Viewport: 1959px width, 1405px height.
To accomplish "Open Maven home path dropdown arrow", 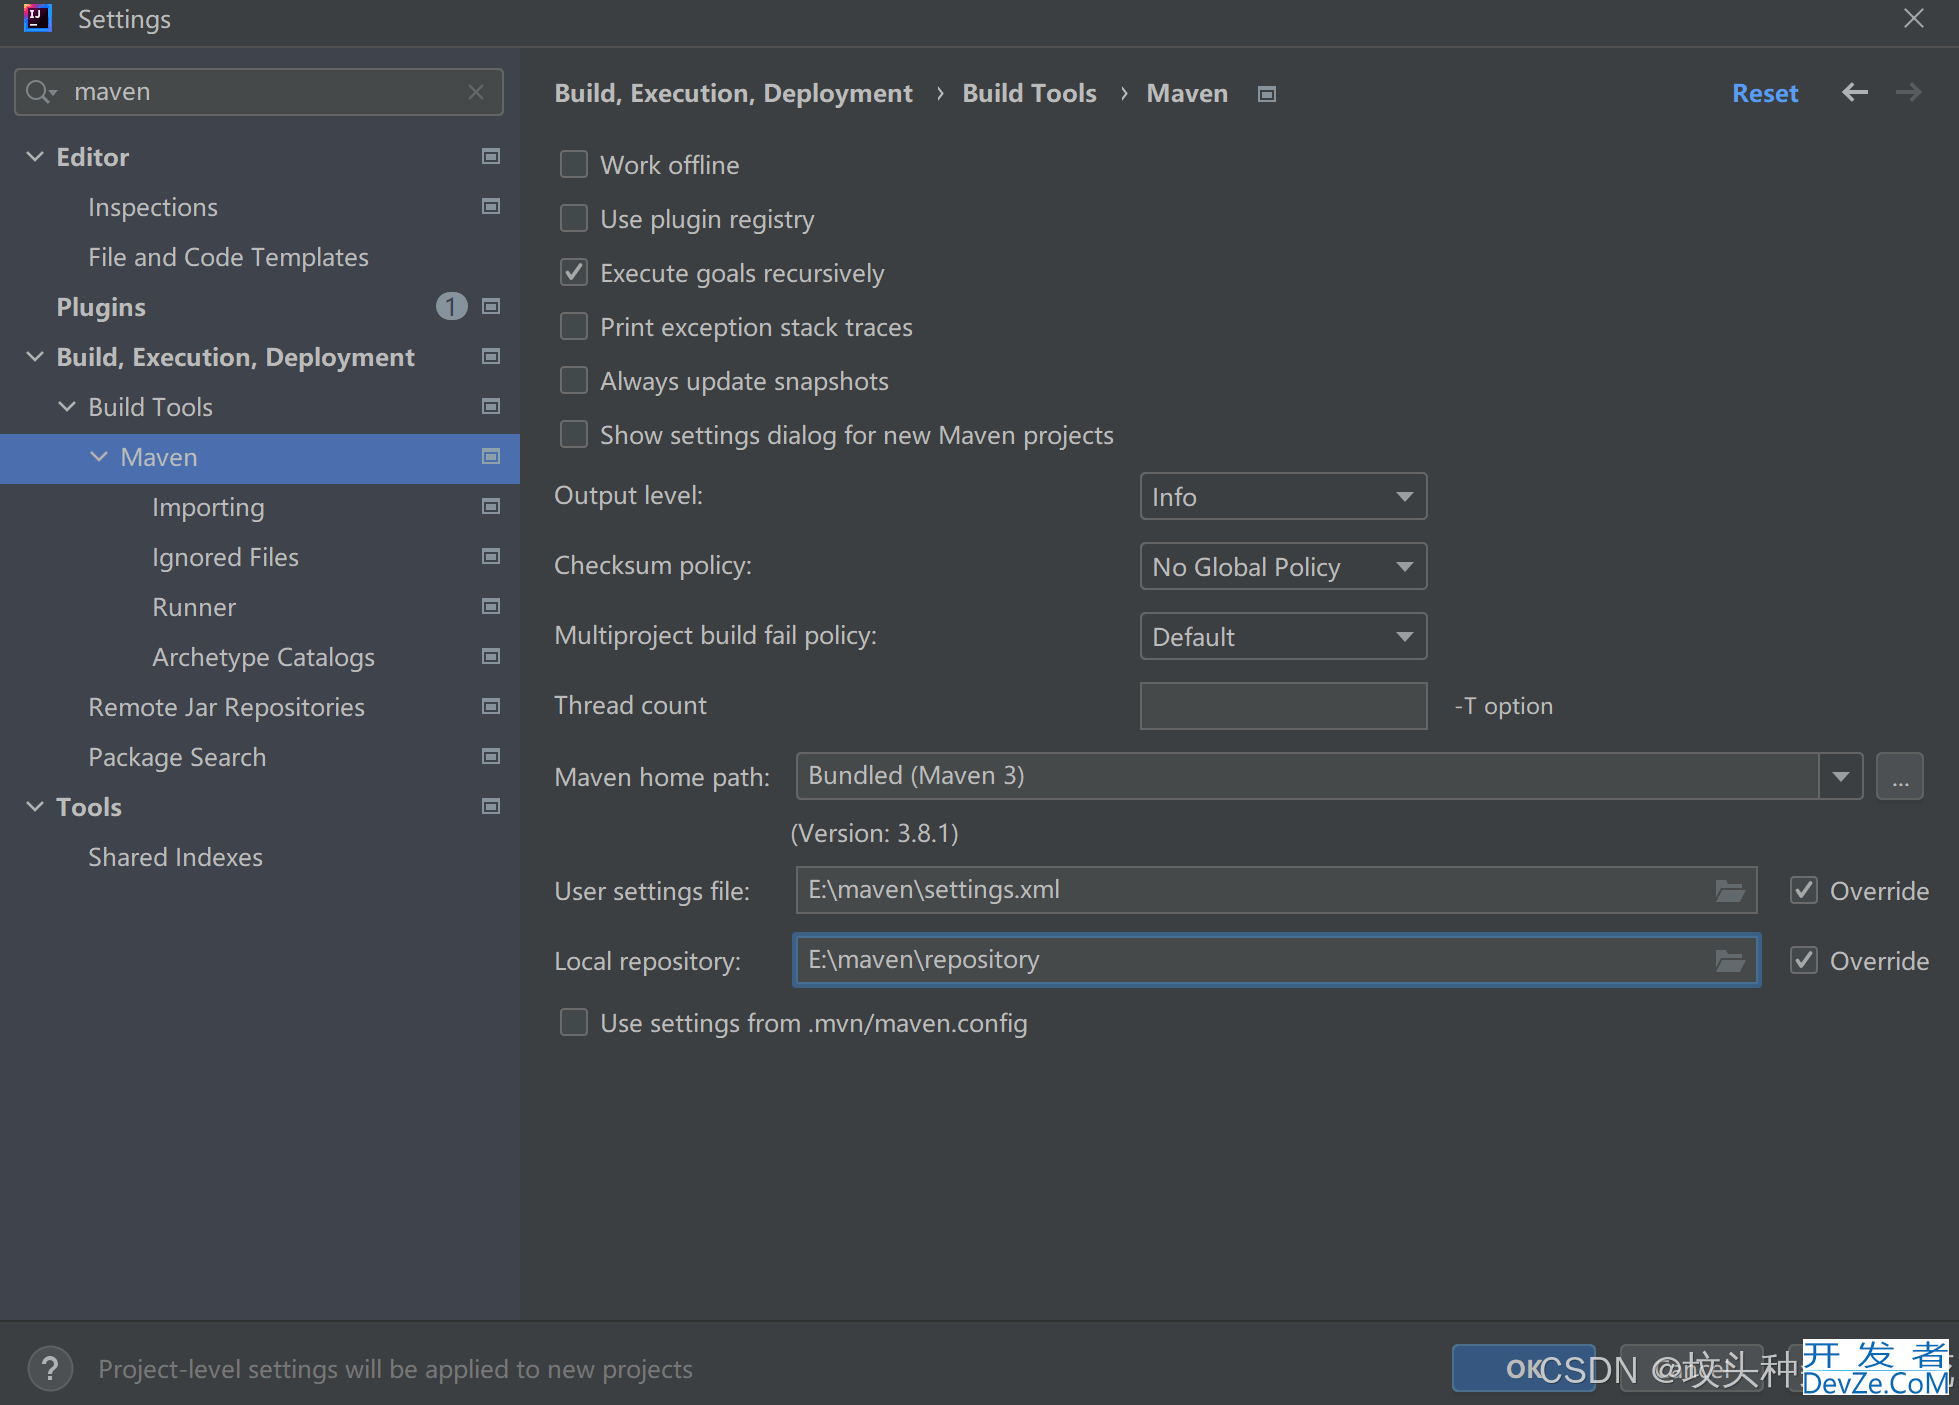I will click(x=1841, y=776).
